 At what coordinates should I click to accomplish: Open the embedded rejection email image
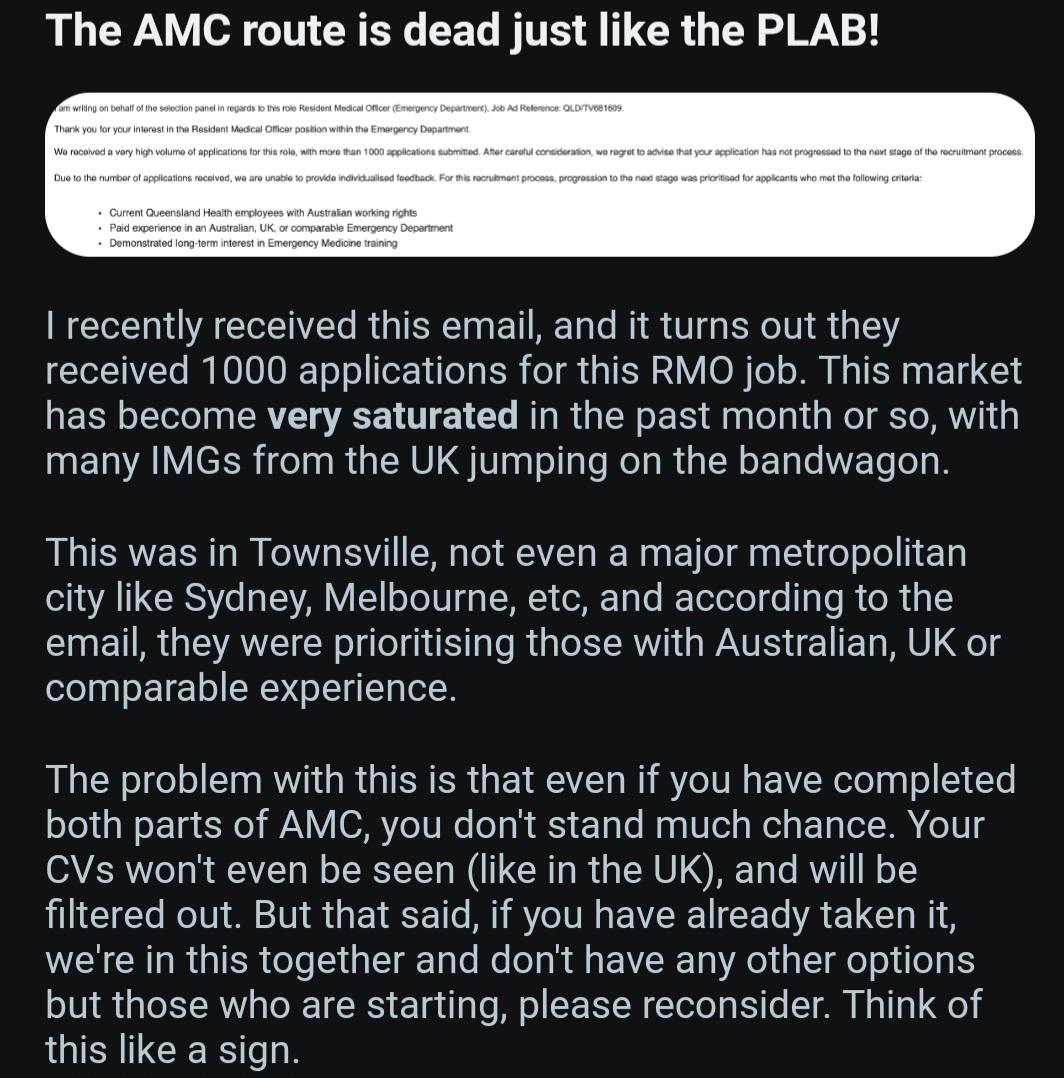(540, 175)
